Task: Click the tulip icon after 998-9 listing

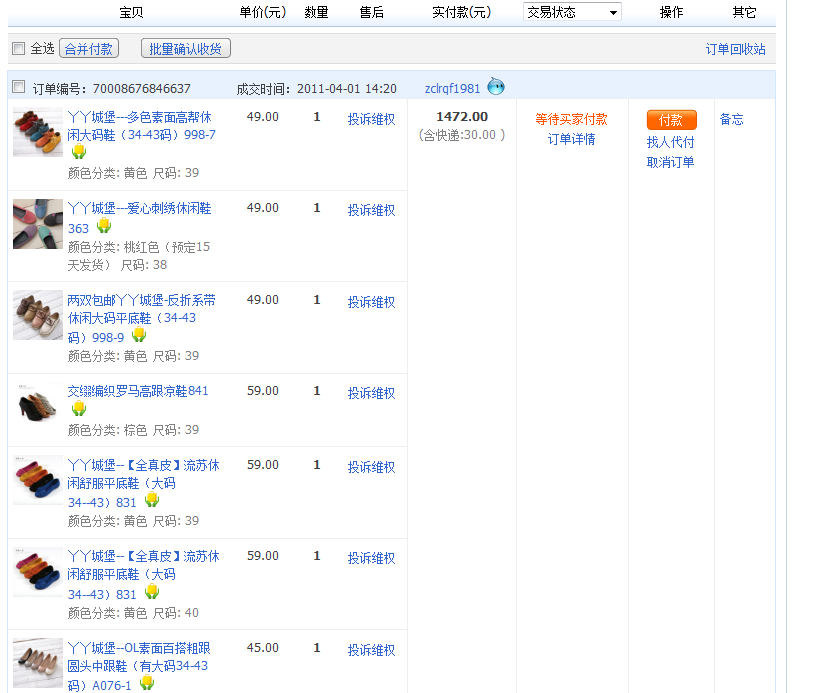Action: tap(139, 336)
